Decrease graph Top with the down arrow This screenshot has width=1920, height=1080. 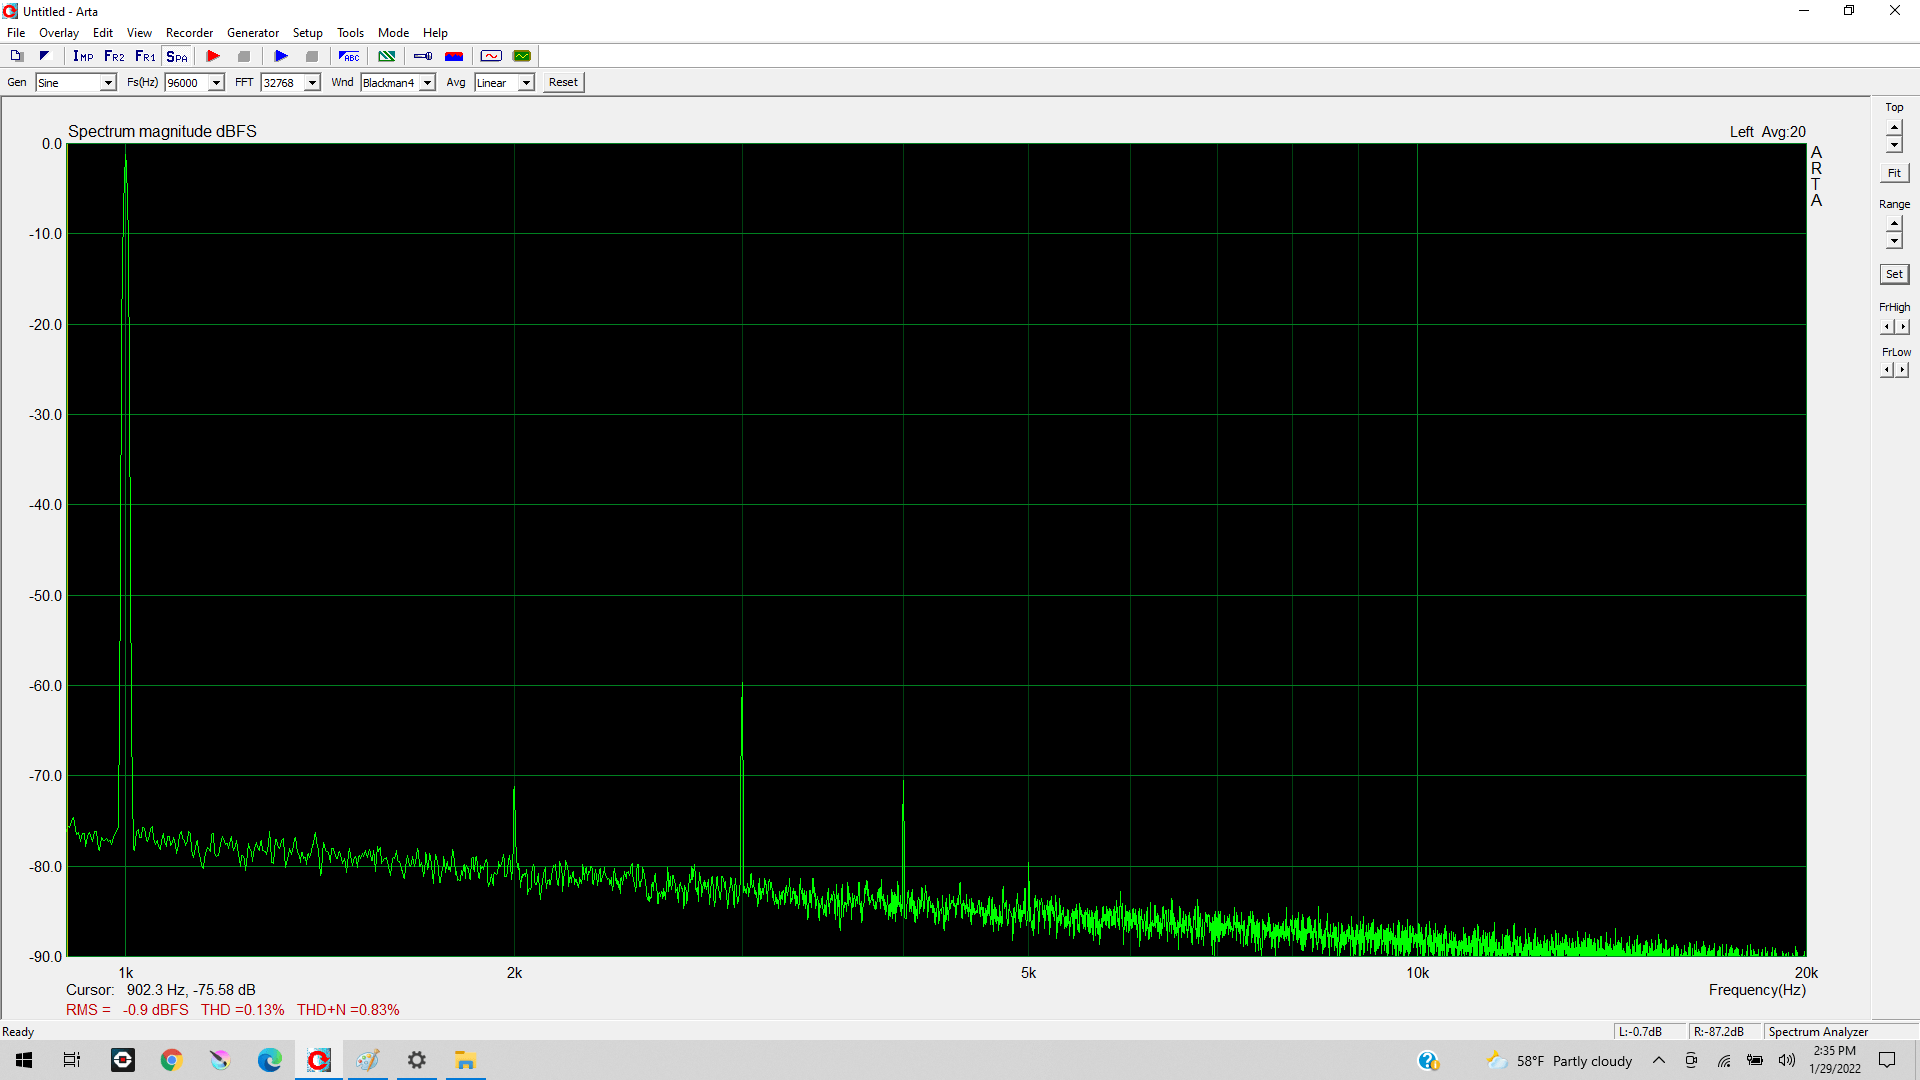pos(1894,145)
